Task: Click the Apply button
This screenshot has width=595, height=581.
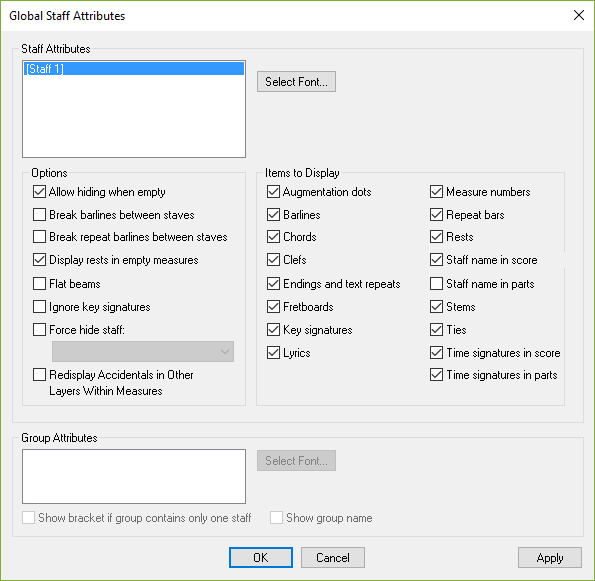Action: pyautogui.click(x=549, y=557)
